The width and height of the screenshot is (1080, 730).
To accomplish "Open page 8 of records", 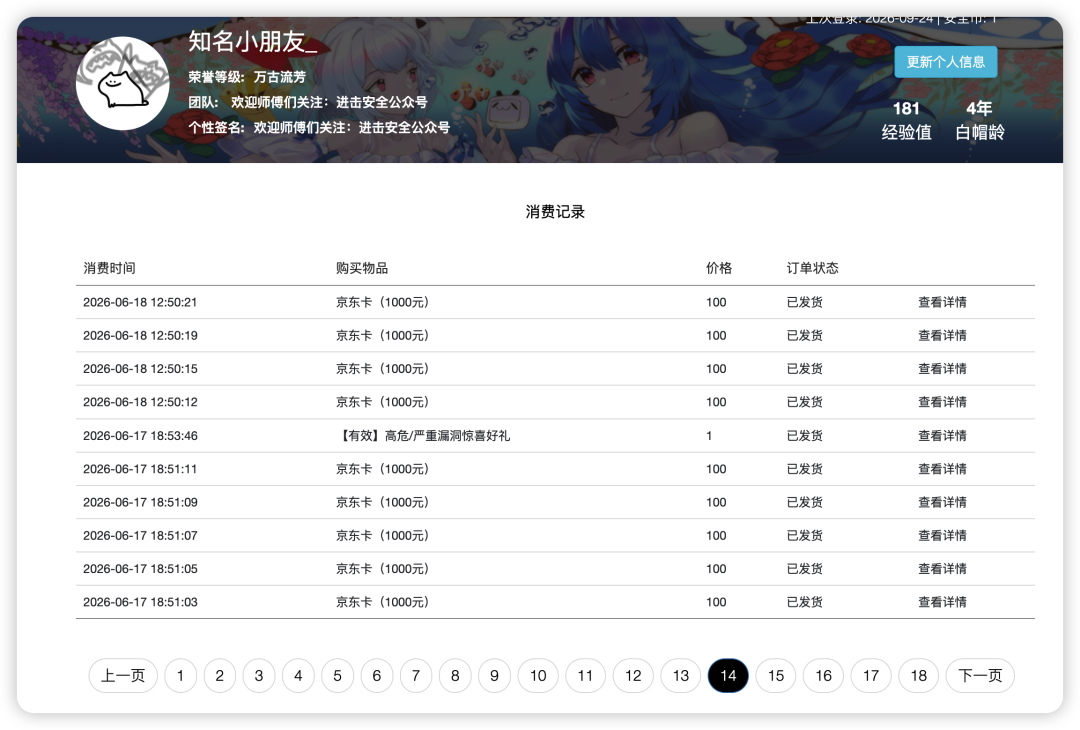I will [455, 676].
